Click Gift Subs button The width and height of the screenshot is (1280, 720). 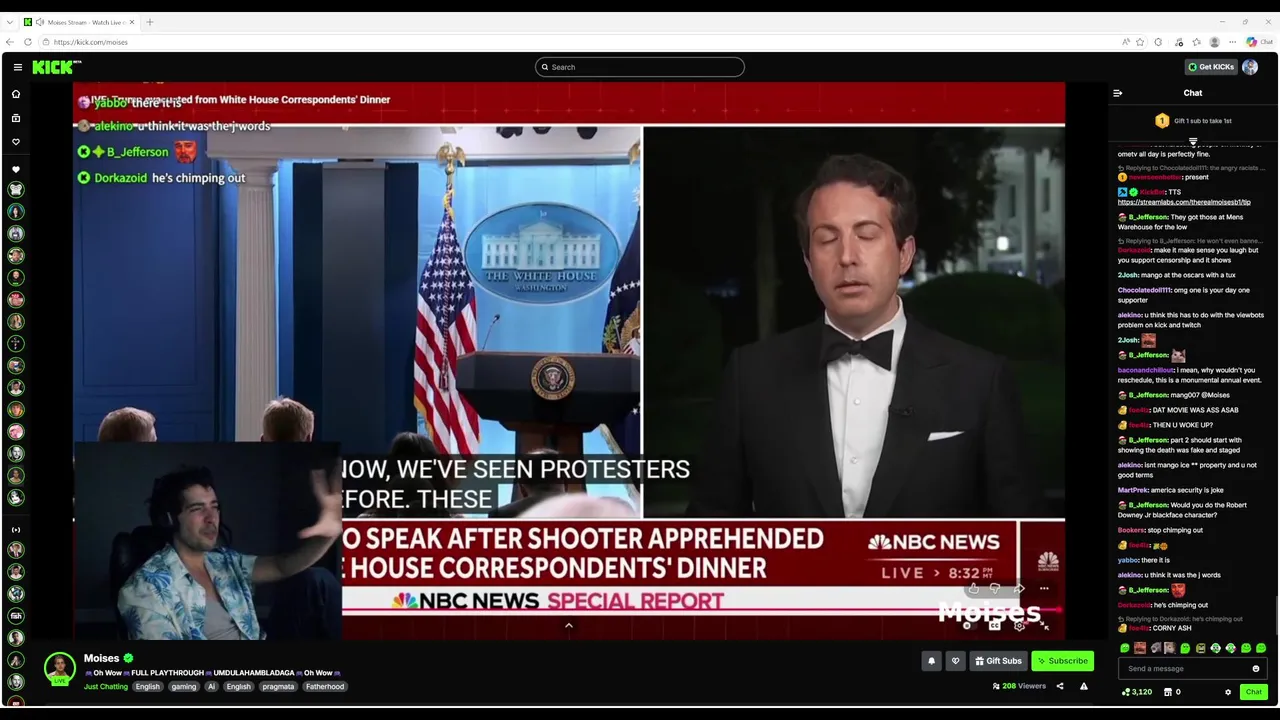(x=998, y=661)
